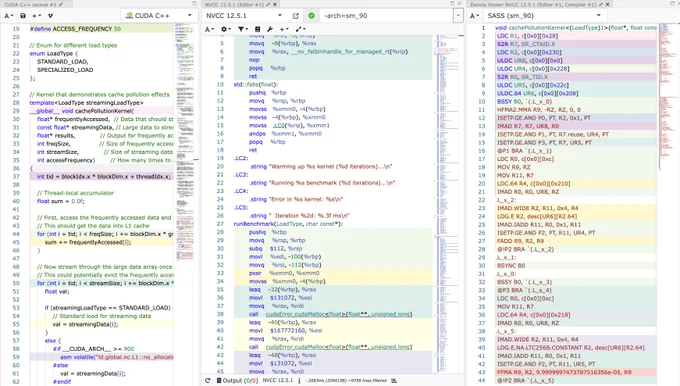Click 'SPECIALIZED_LOAD' on source line 24

65,70
